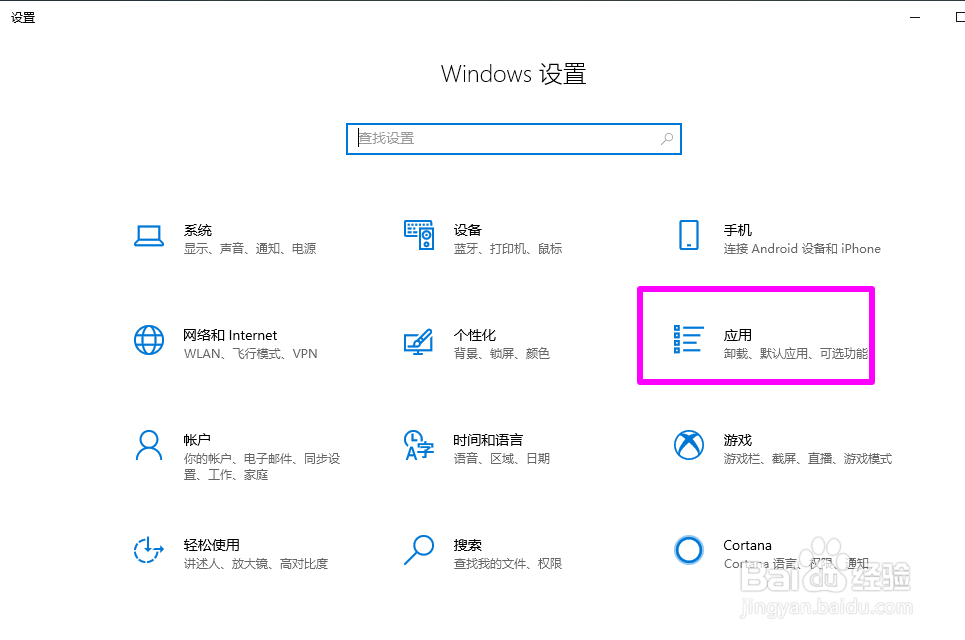
Task: Select the Cortana circle icon
Action: (689, 550)
